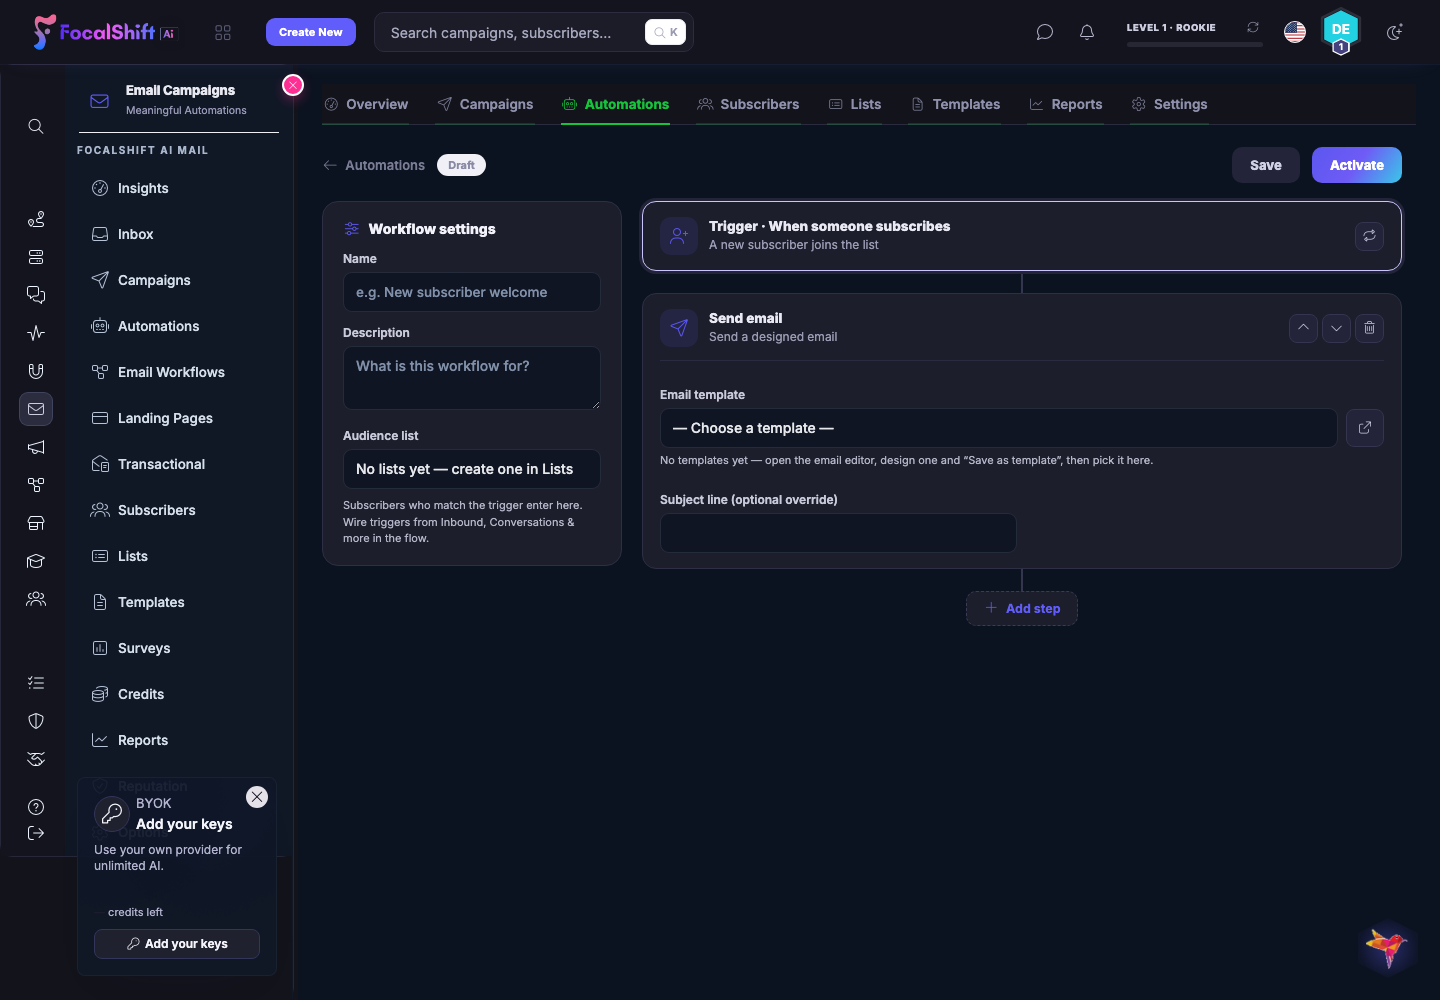Click the search icon in left rail
This screenshot has height=1000, width=1440.
[x=36, y=126]
